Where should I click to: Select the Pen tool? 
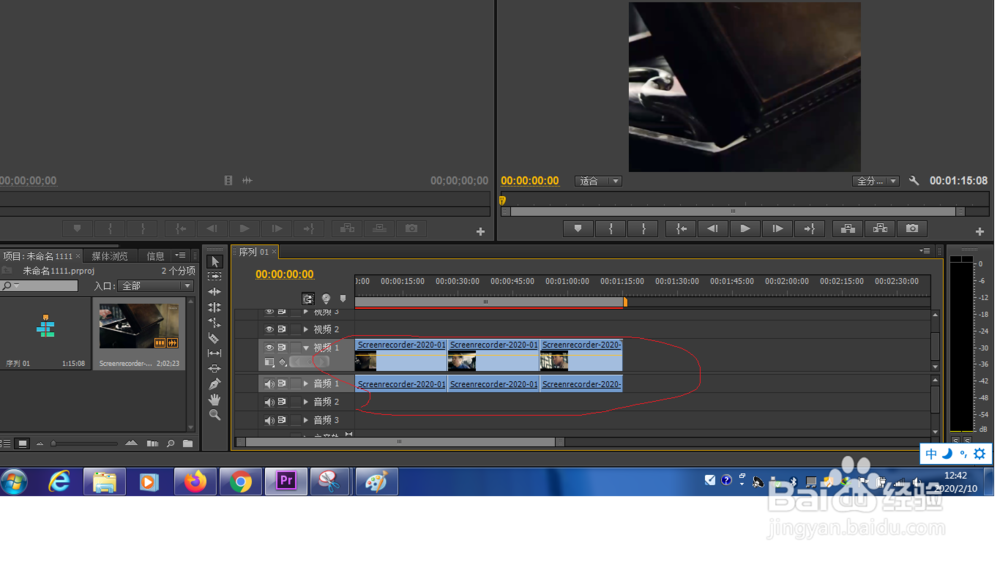(x=215, y=384)
